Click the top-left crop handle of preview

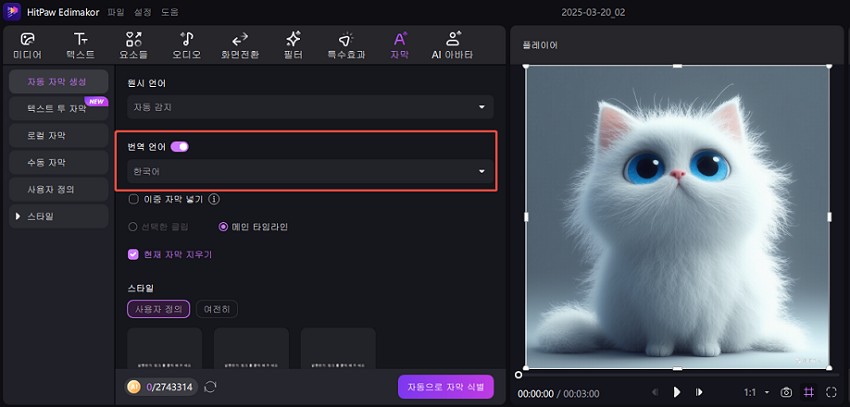[x=525, y=66]
